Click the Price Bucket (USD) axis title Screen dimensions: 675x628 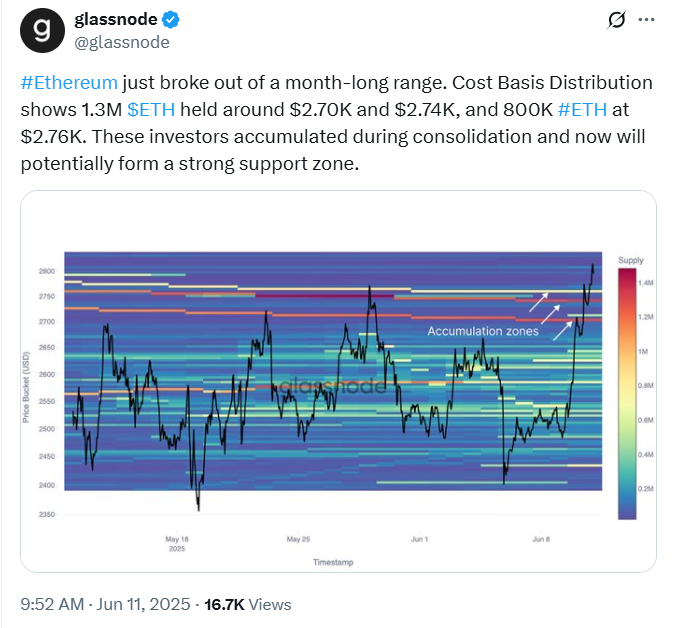tap(28, 386)
